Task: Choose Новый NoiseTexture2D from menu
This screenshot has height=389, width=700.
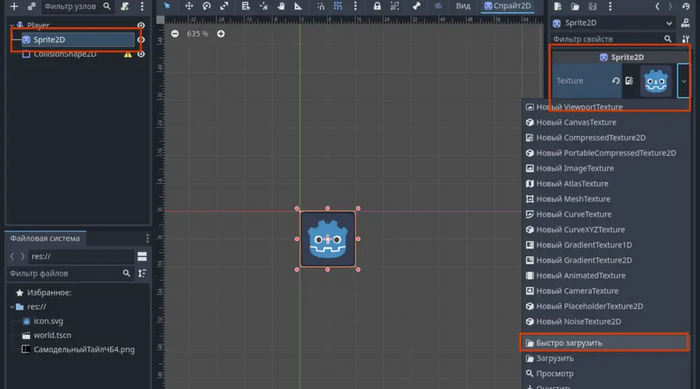Action: tap(605, 322)
